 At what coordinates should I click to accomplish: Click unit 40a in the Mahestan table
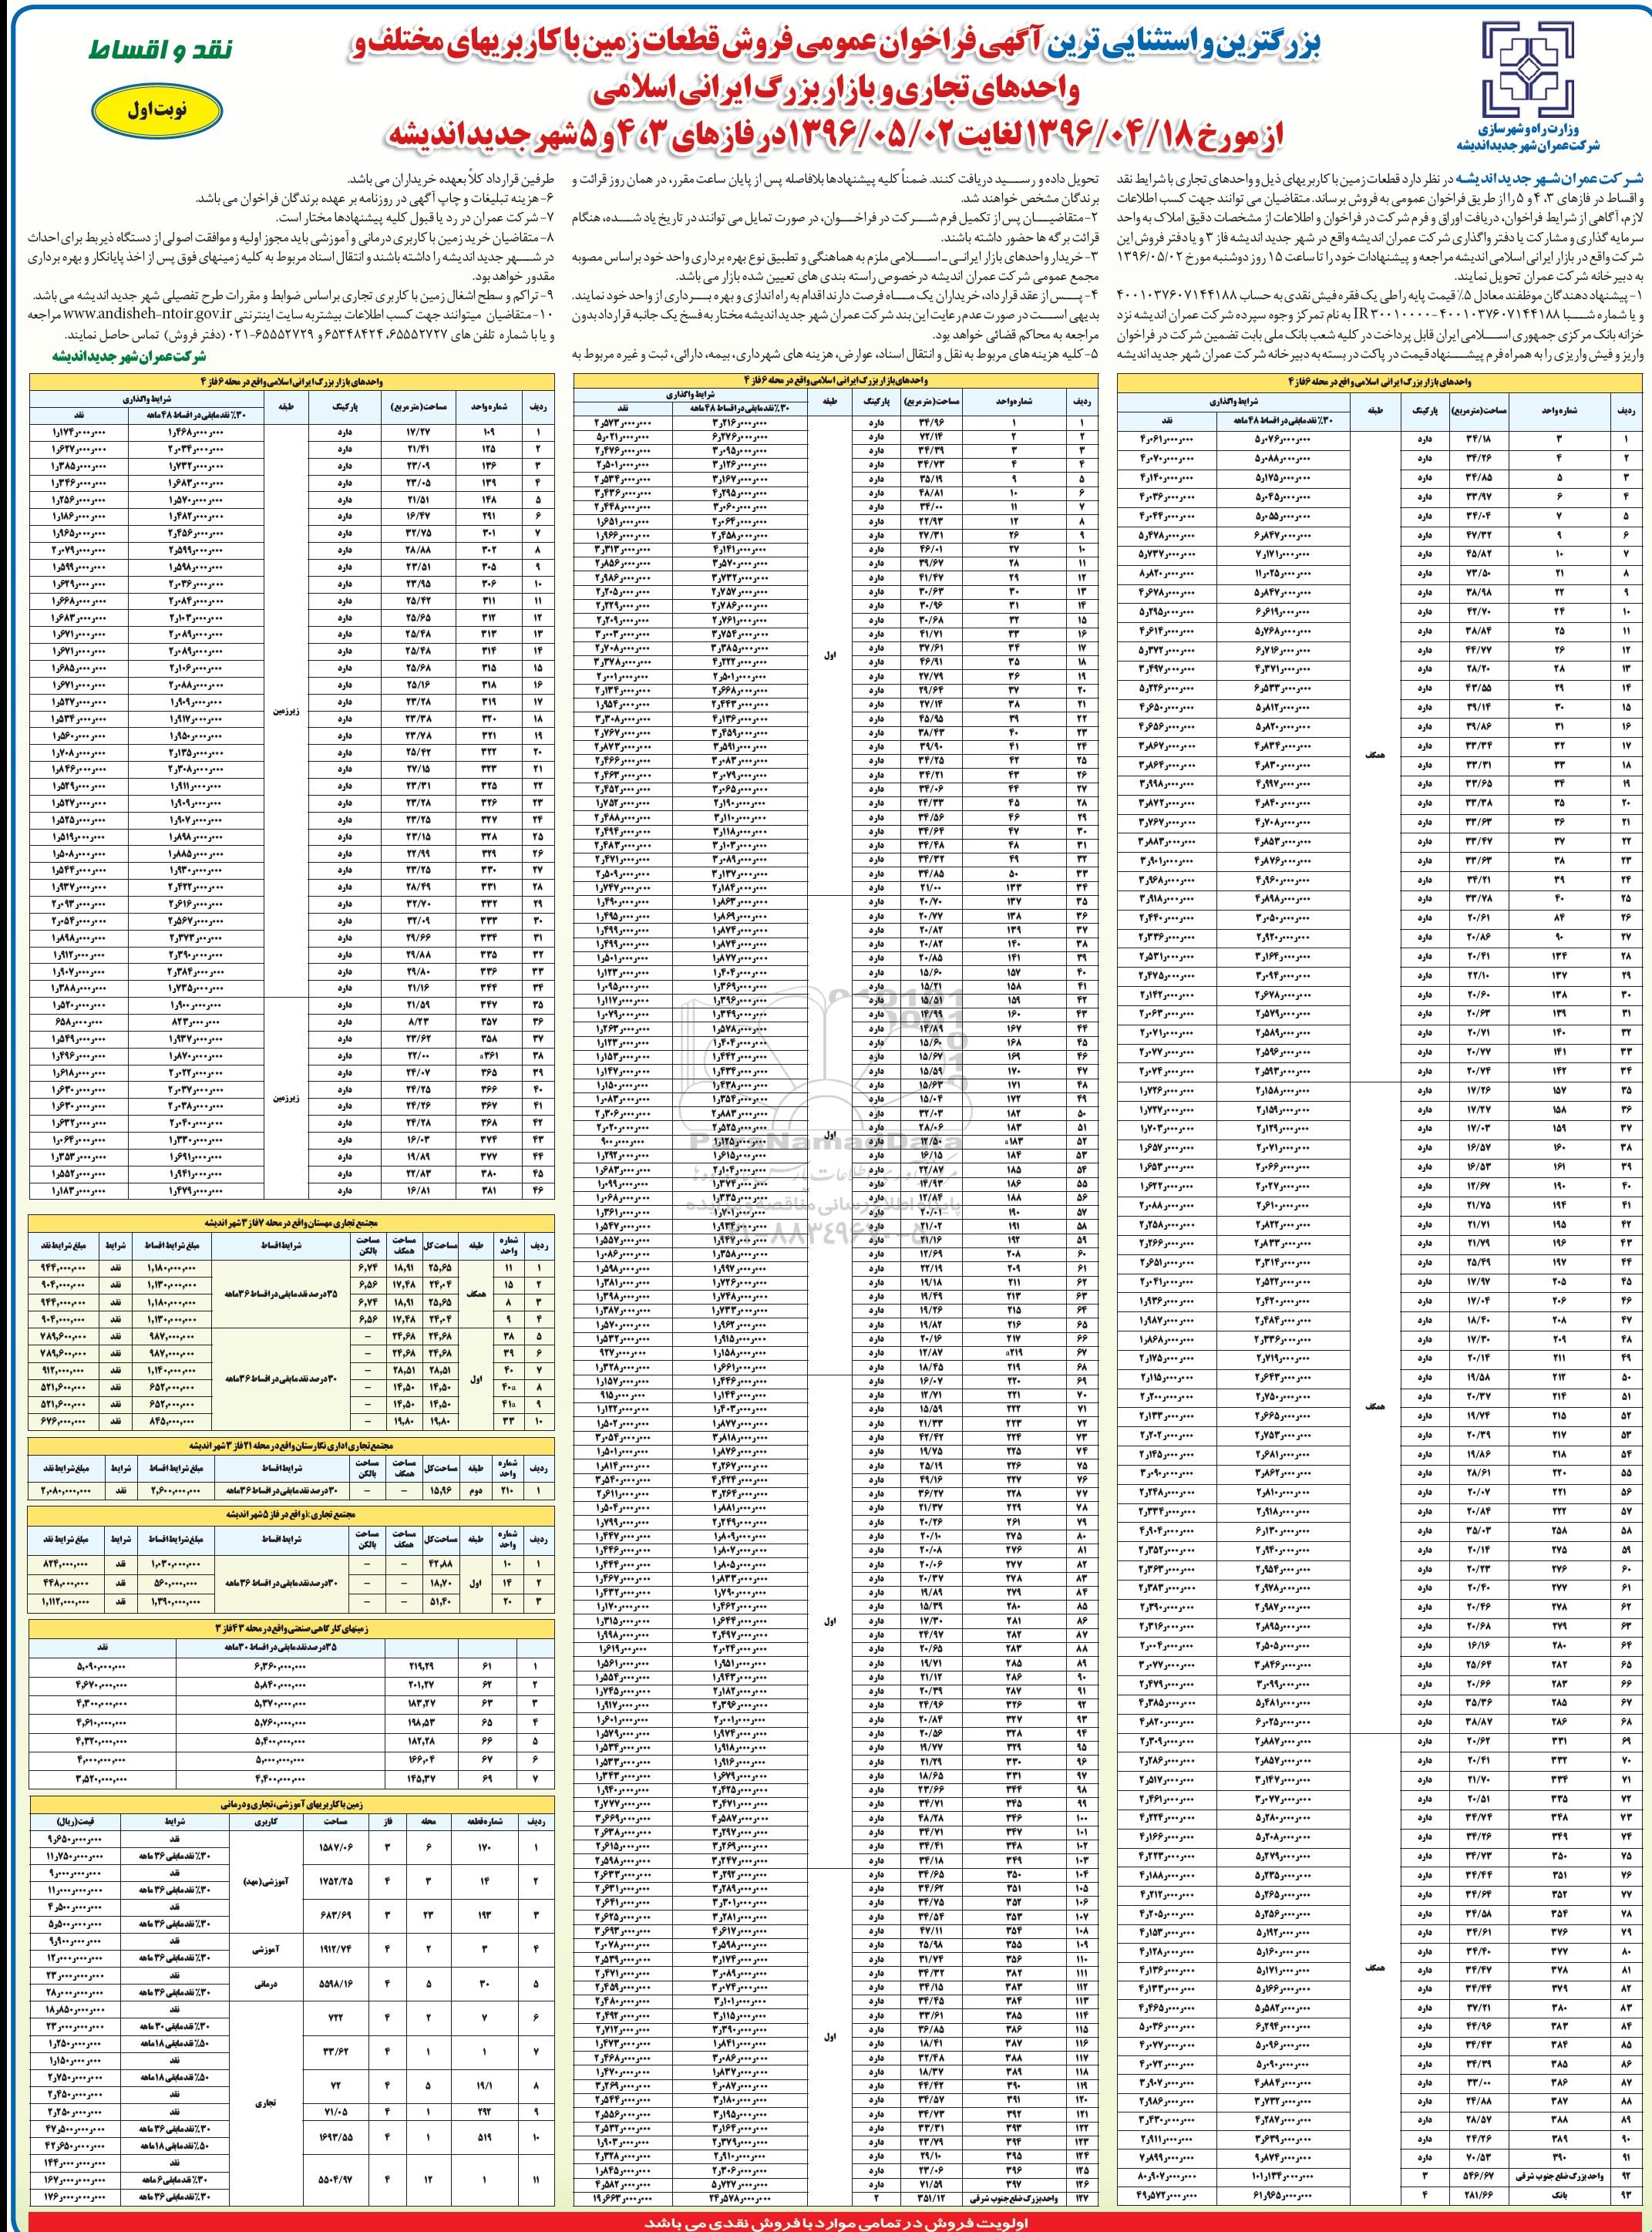coord(507,1388)
